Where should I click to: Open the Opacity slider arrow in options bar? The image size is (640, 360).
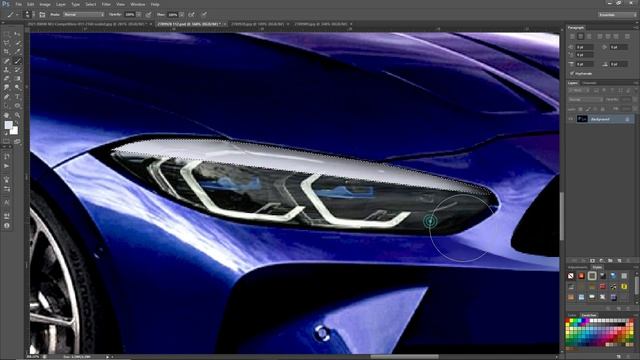pyautogui.click(x=139, y=14)
